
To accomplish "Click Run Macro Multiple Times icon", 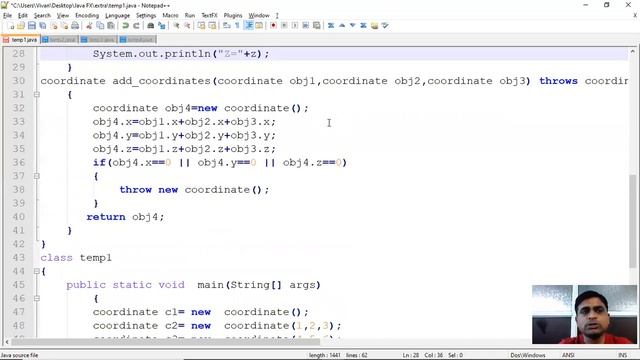I will (x=305, y=26).
